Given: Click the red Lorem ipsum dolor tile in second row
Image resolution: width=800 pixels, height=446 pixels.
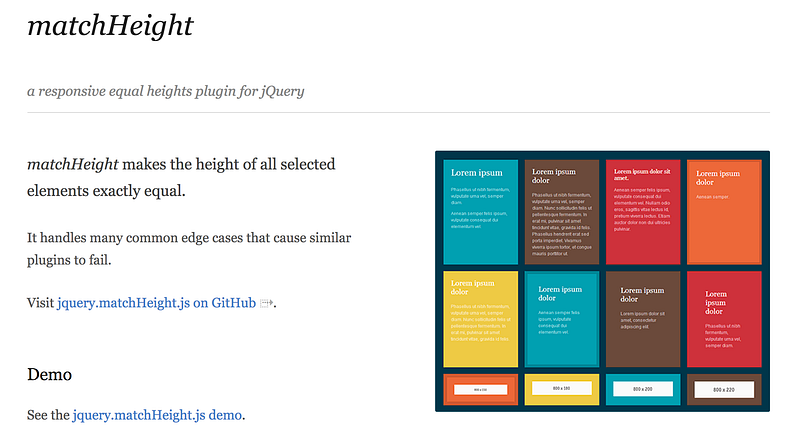Looking at the screenshot, I should pos(724,319).
